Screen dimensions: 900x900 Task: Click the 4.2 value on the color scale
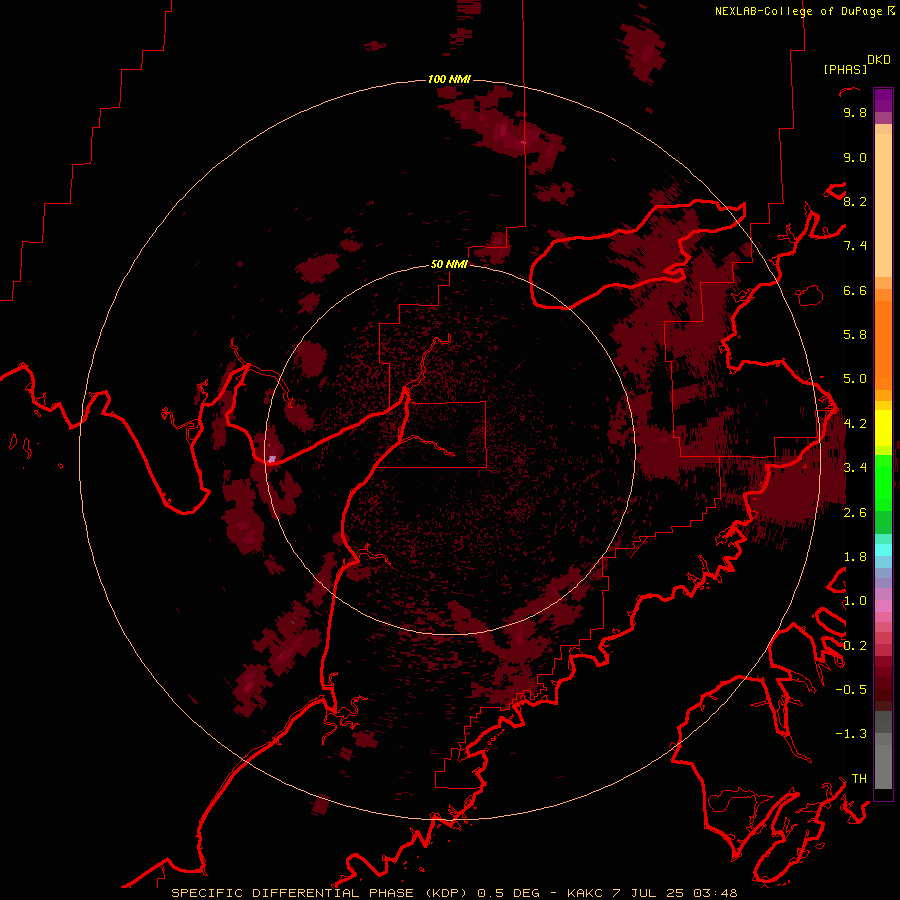point(855,424)
